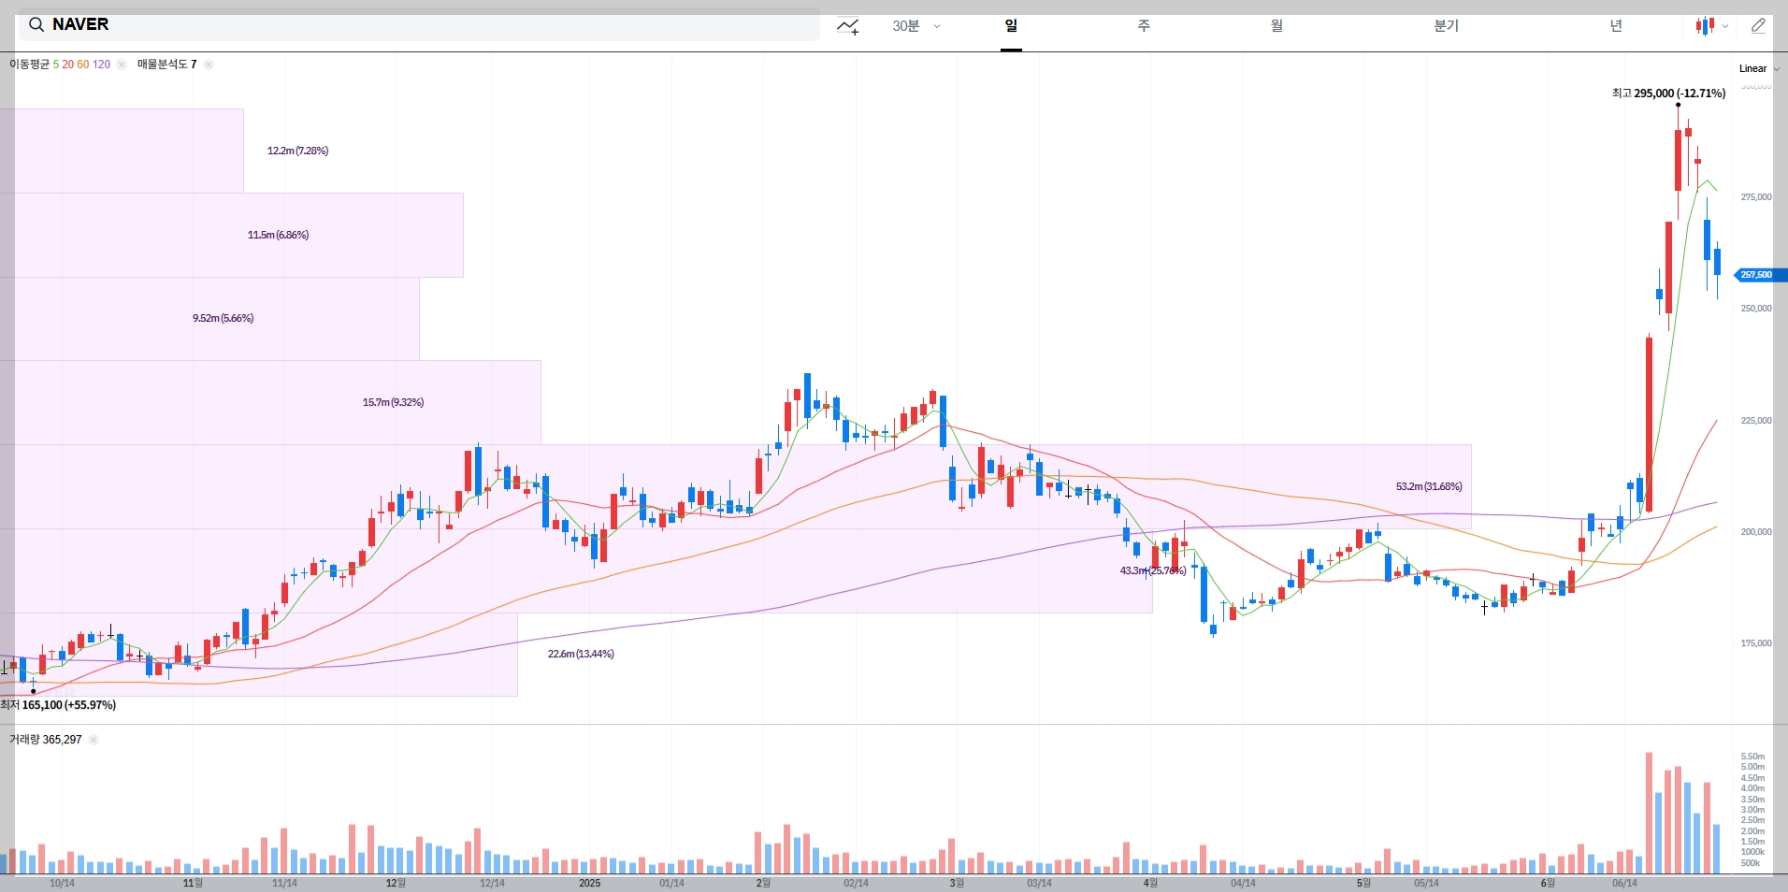The image size is (1788, 892).
Task: Click the NAVER stock search field
Action: click(419, 25)
